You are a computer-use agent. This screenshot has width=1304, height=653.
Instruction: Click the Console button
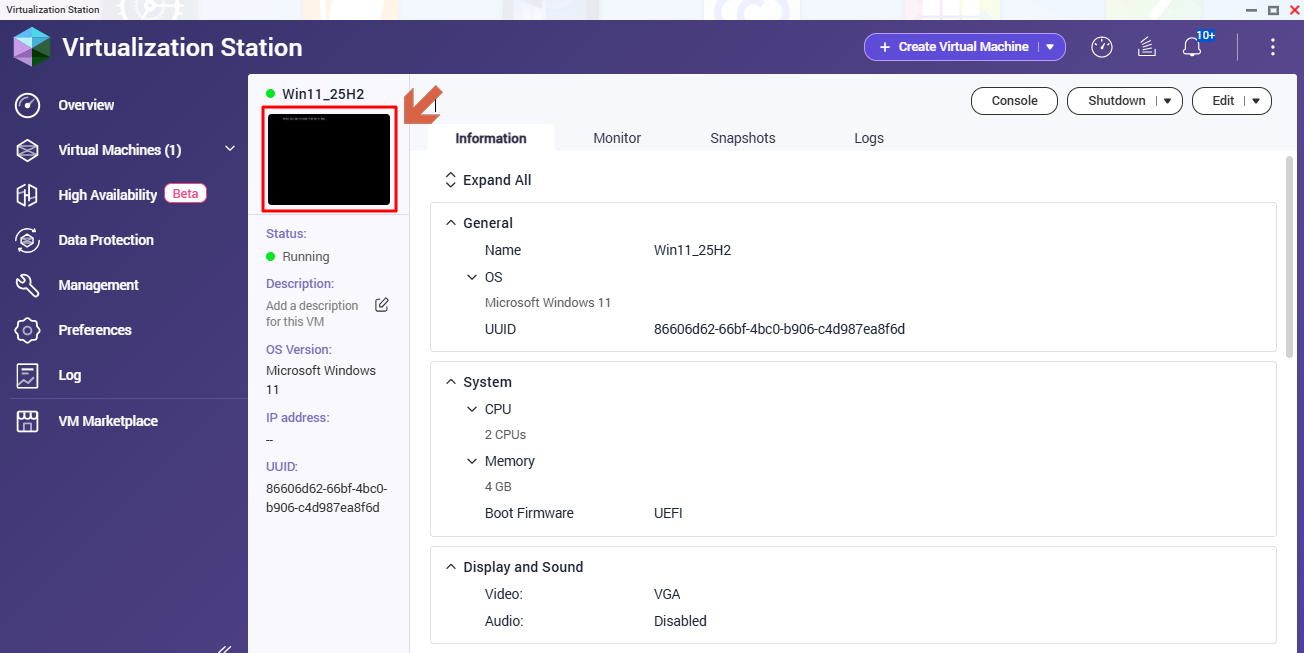(1014, 101)
